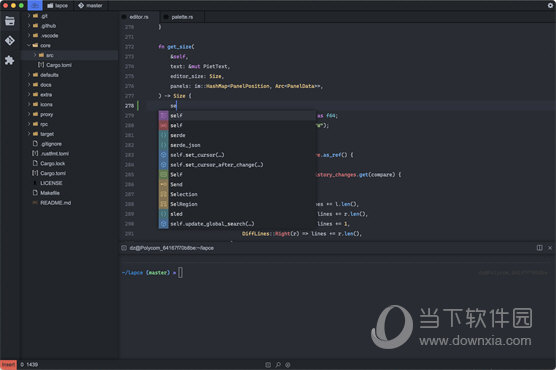Click the Insert mode indicator
The height and width of the screenshot is (370, 556).
[x=9, y=365]
